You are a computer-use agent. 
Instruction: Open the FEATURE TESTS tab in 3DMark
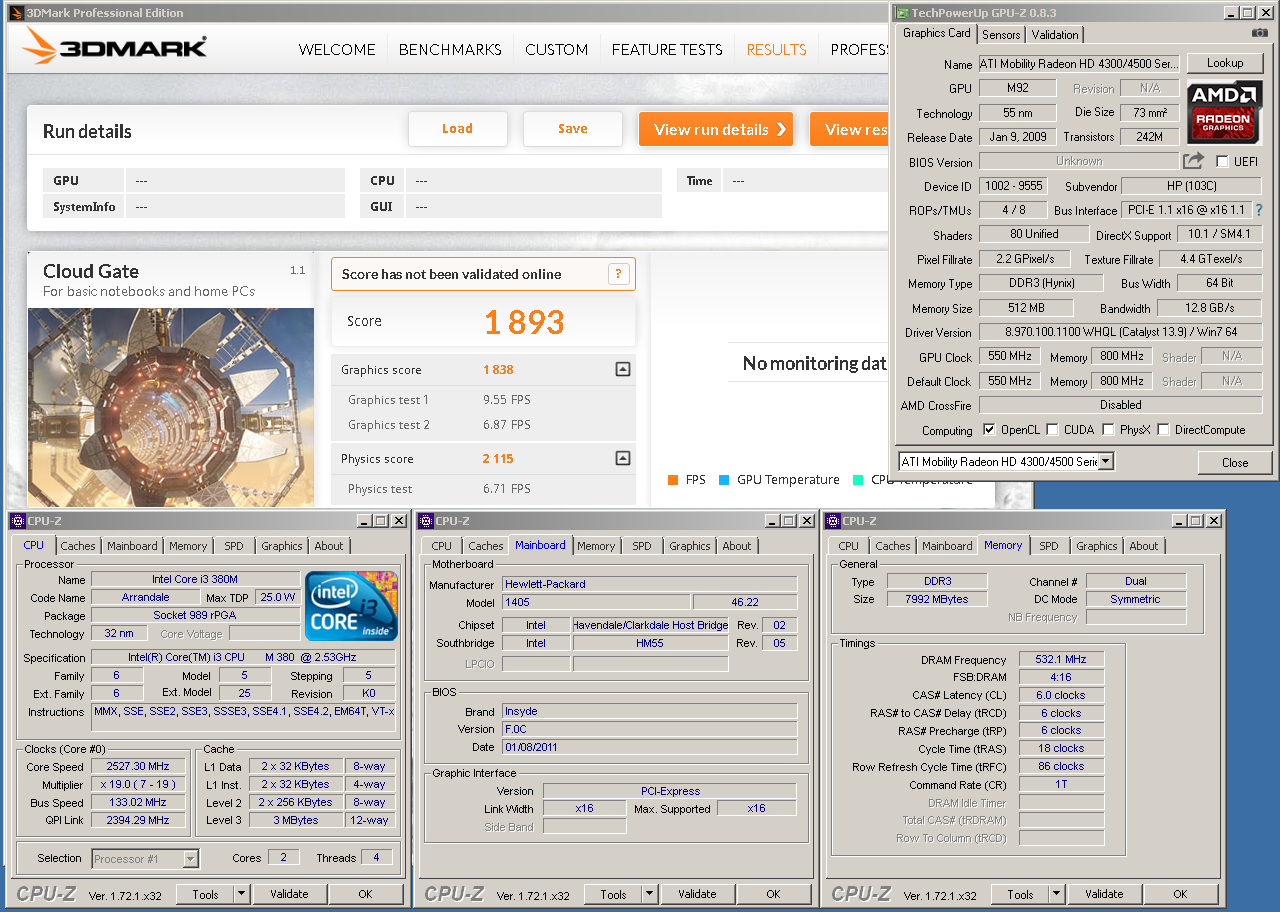[667, 49]
